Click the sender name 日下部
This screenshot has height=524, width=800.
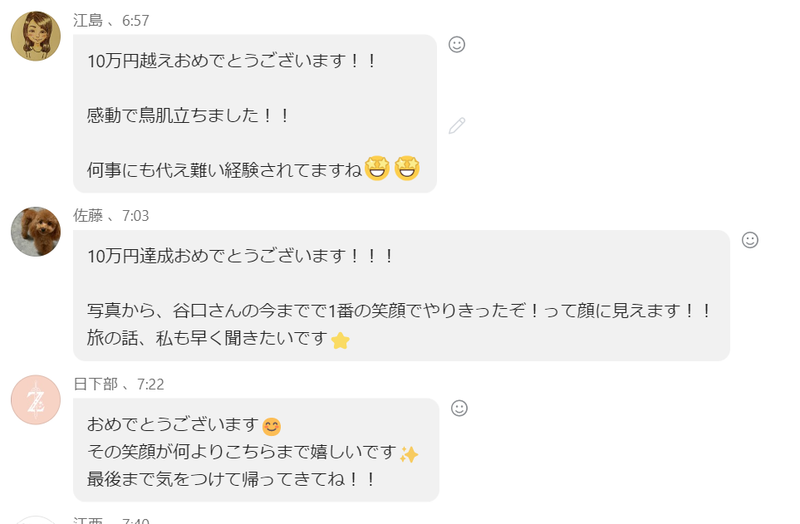click(96, 384)
